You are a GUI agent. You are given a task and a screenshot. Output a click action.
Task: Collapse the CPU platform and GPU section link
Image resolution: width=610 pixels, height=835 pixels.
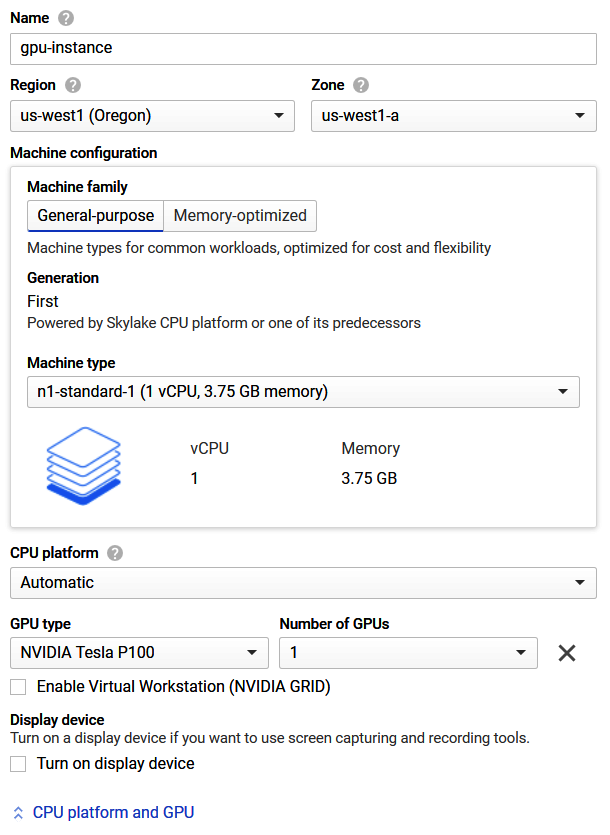coord(113,813)
